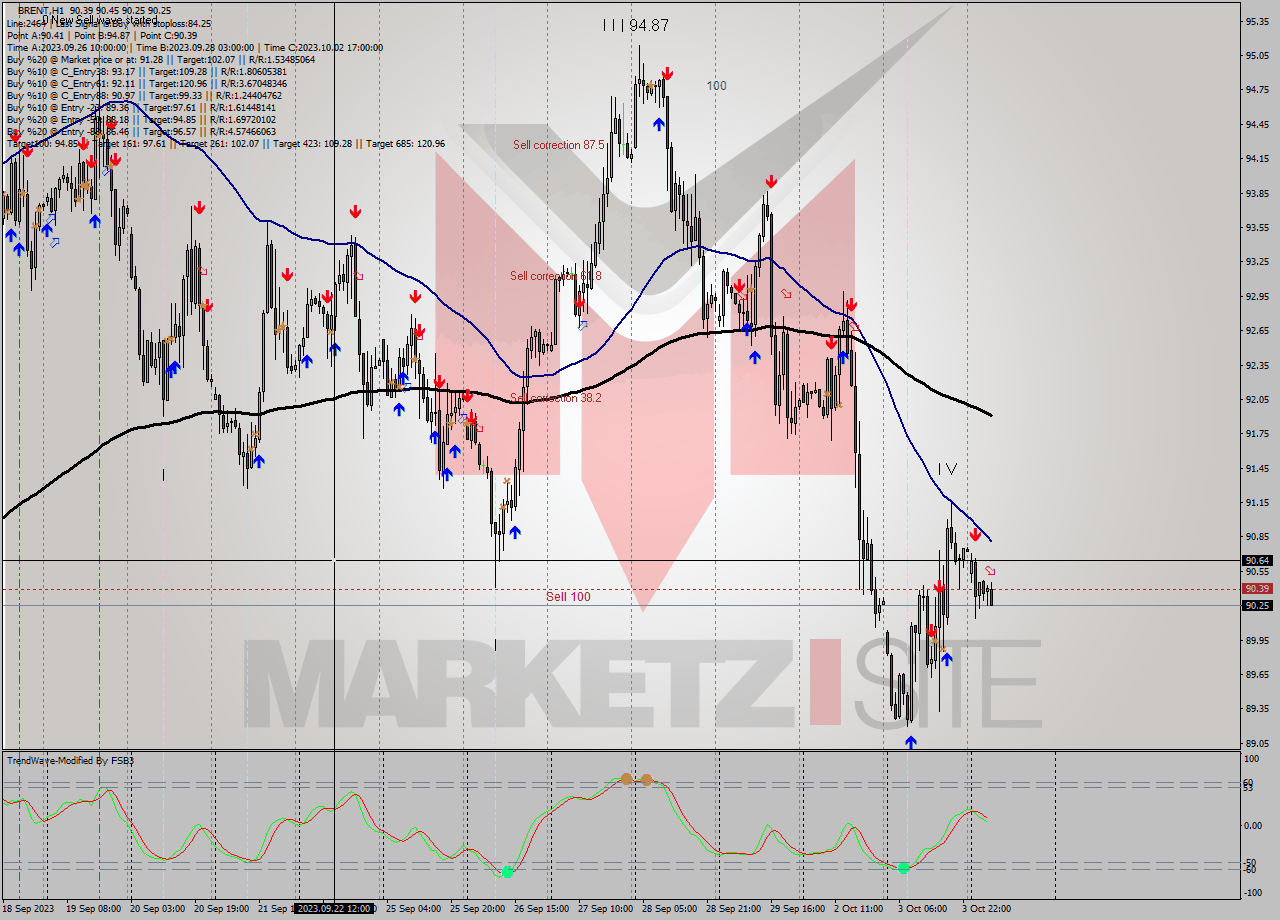Click the C_Entry61: 92.11 line
Viewport: 1280px width, 920px height.
[x=147, y=84]
